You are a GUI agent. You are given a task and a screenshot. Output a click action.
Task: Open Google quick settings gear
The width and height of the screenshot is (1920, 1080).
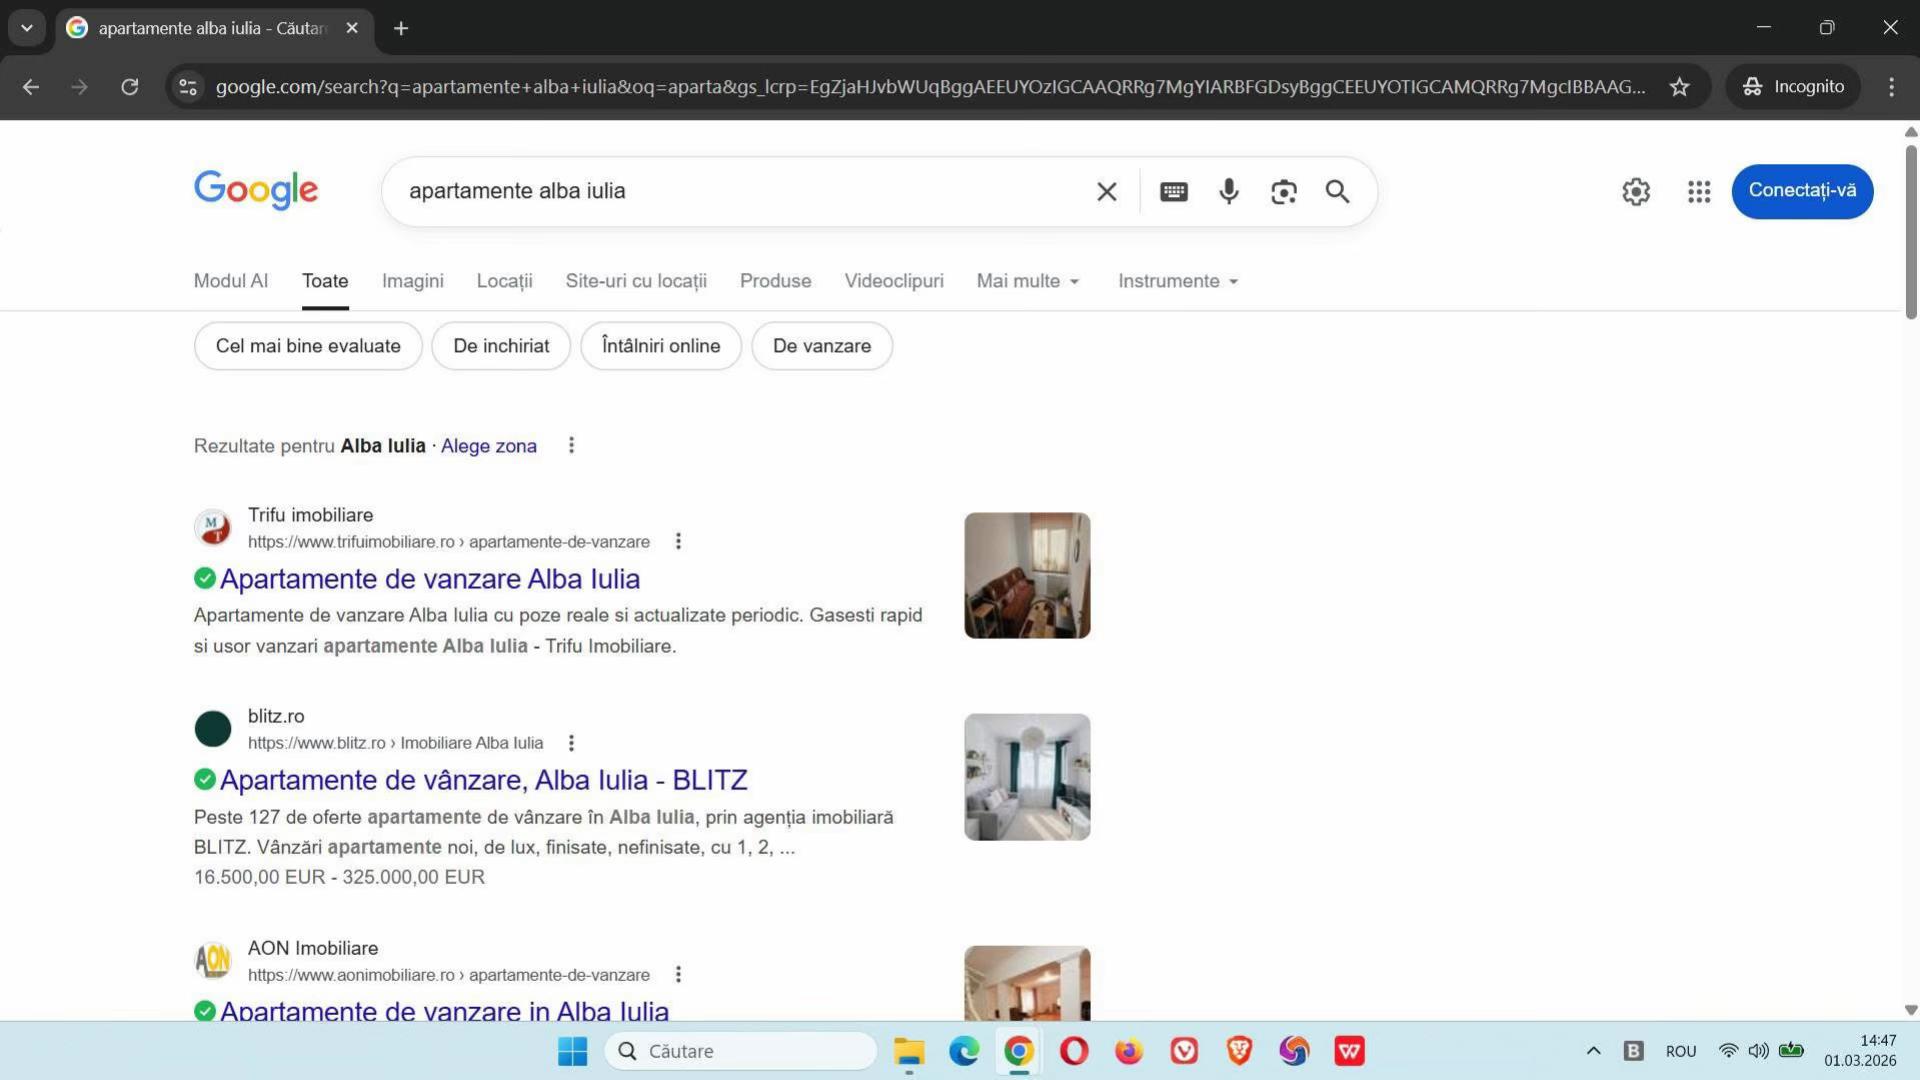pos(1636,191)
